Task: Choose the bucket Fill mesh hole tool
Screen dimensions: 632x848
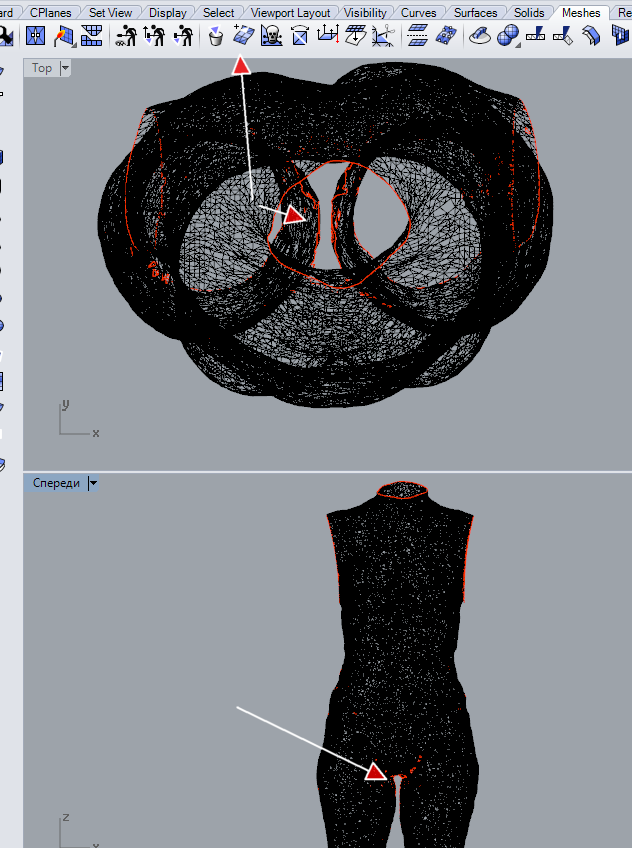Action: pyautogui.click(x=216, y=36)
